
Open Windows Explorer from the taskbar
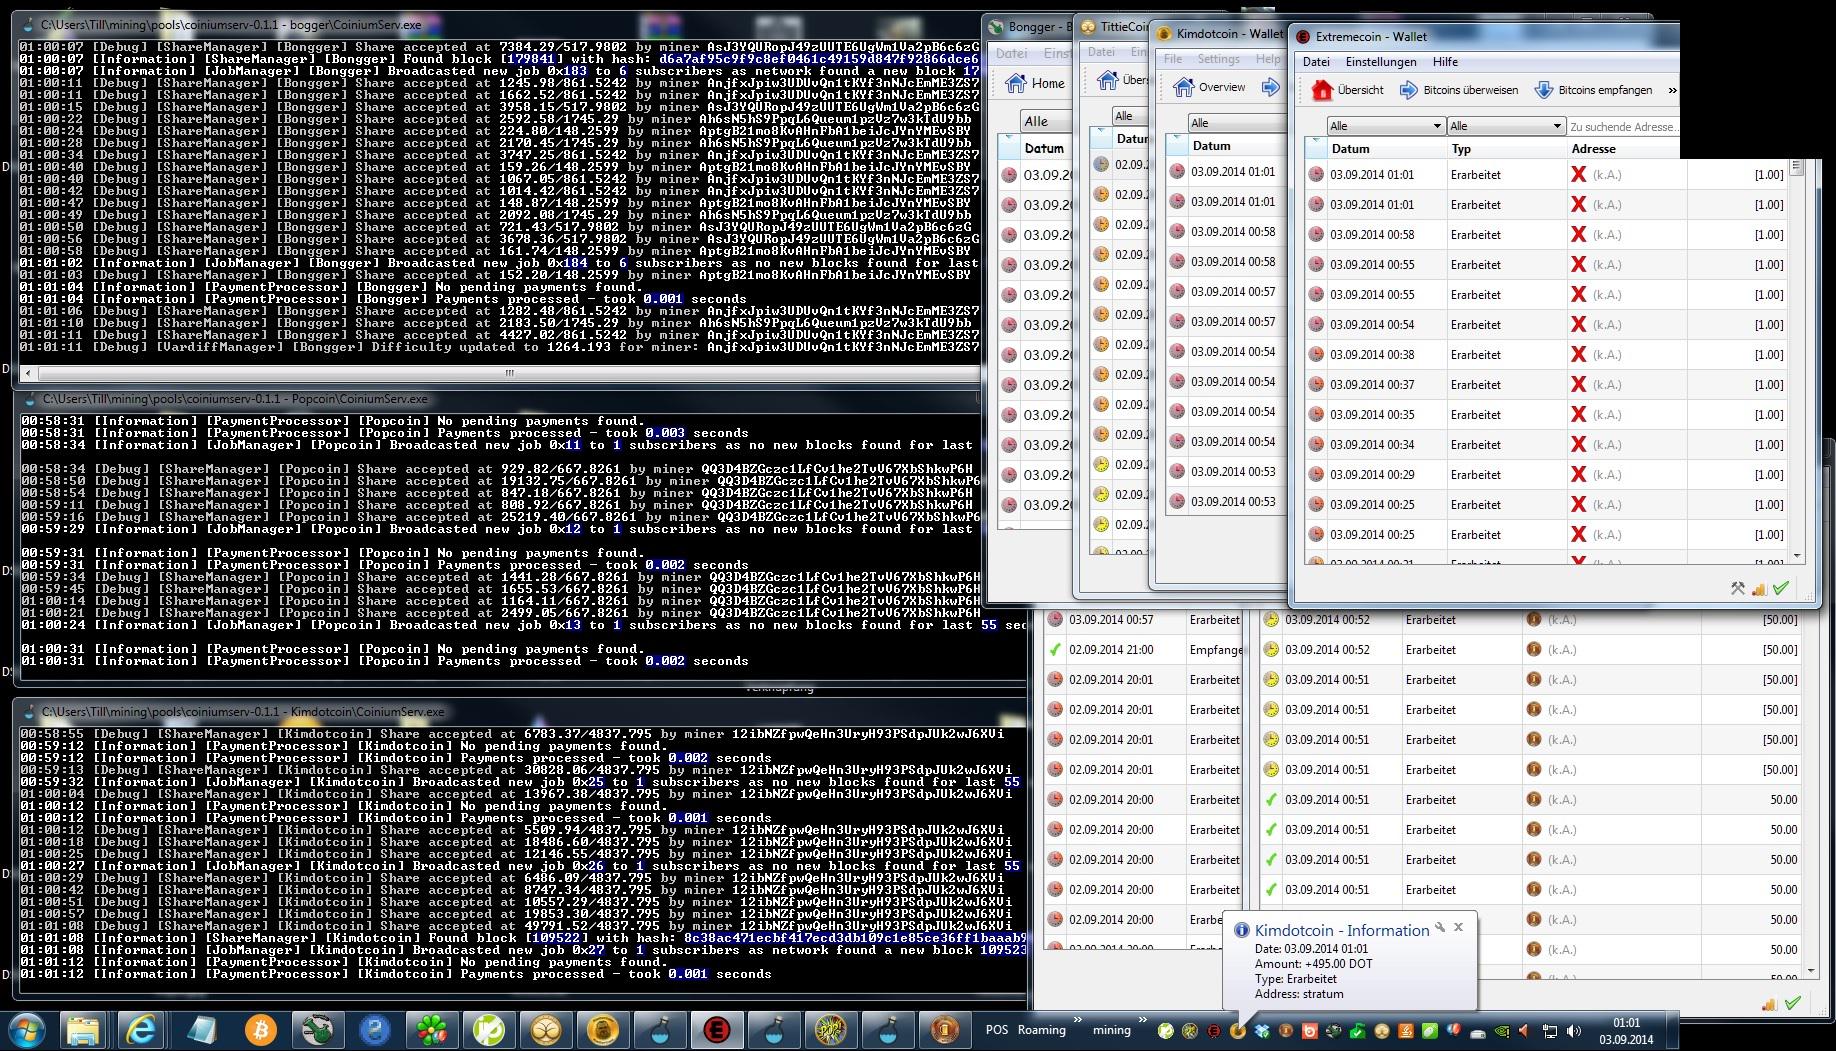click(x=84, y=1030)
